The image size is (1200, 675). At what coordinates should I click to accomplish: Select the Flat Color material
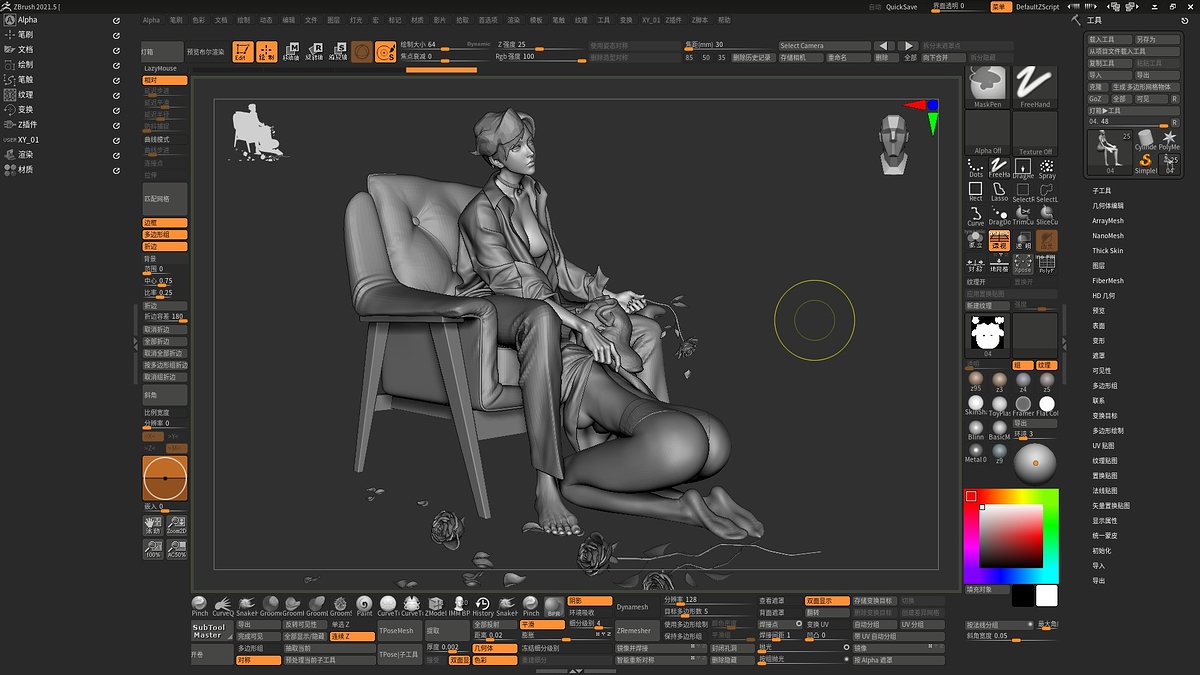click(1047, 405)
